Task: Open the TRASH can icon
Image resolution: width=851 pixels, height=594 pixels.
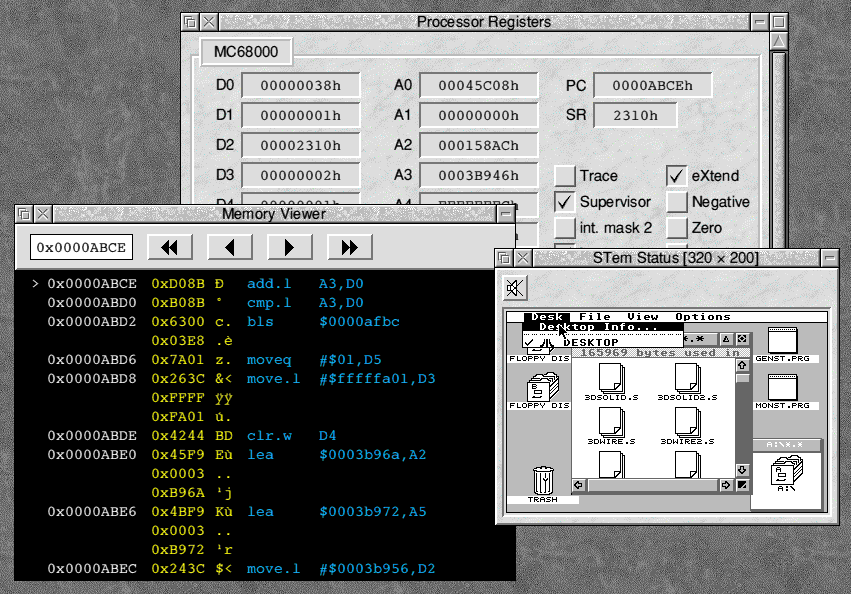Action: [x=542, y=481]
